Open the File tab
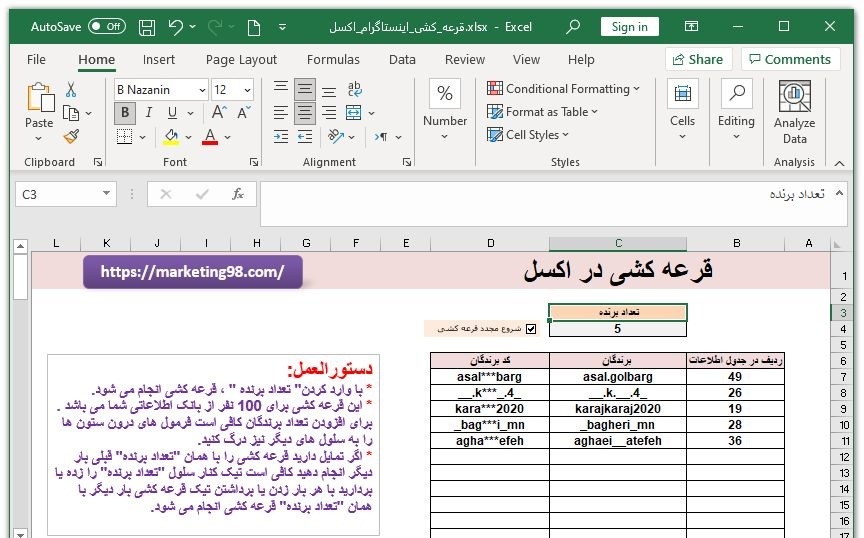 [36, 60]
